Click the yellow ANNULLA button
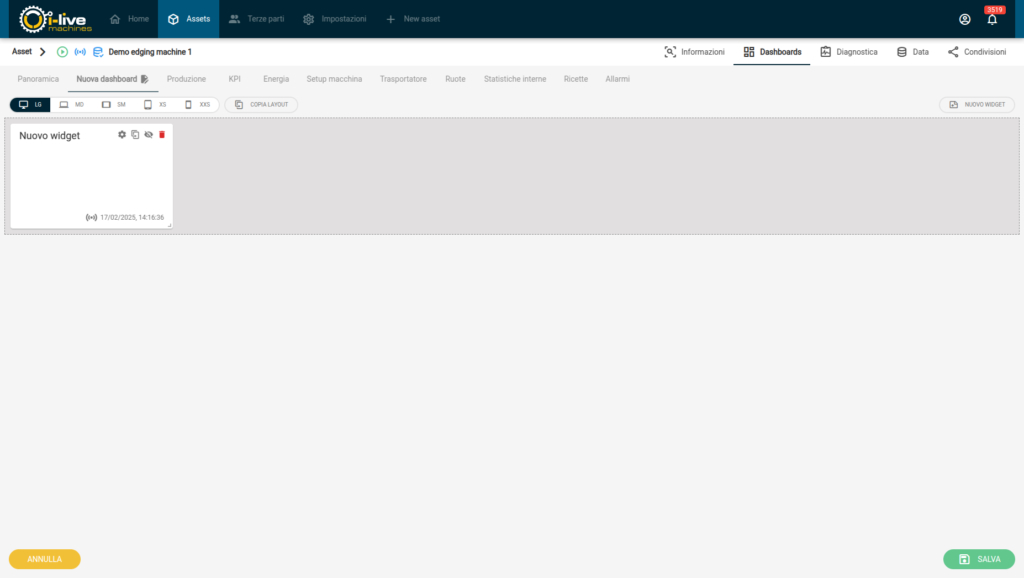This screenshot has height=578, width=1024. tap(45, 559)
